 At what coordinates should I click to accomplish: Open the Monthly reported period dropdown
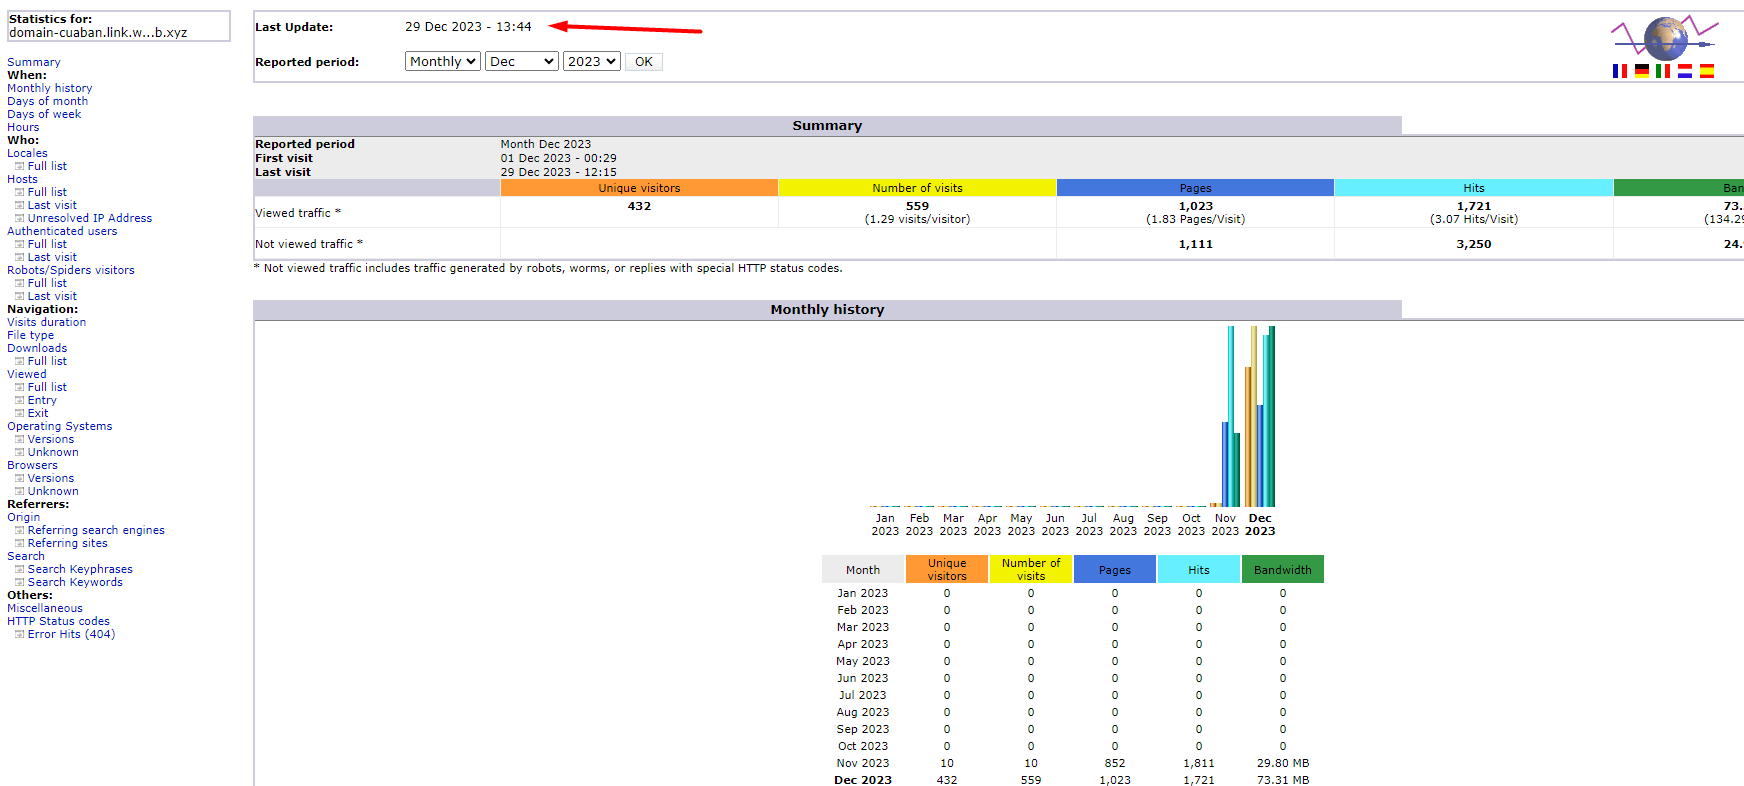click(443, 62)
